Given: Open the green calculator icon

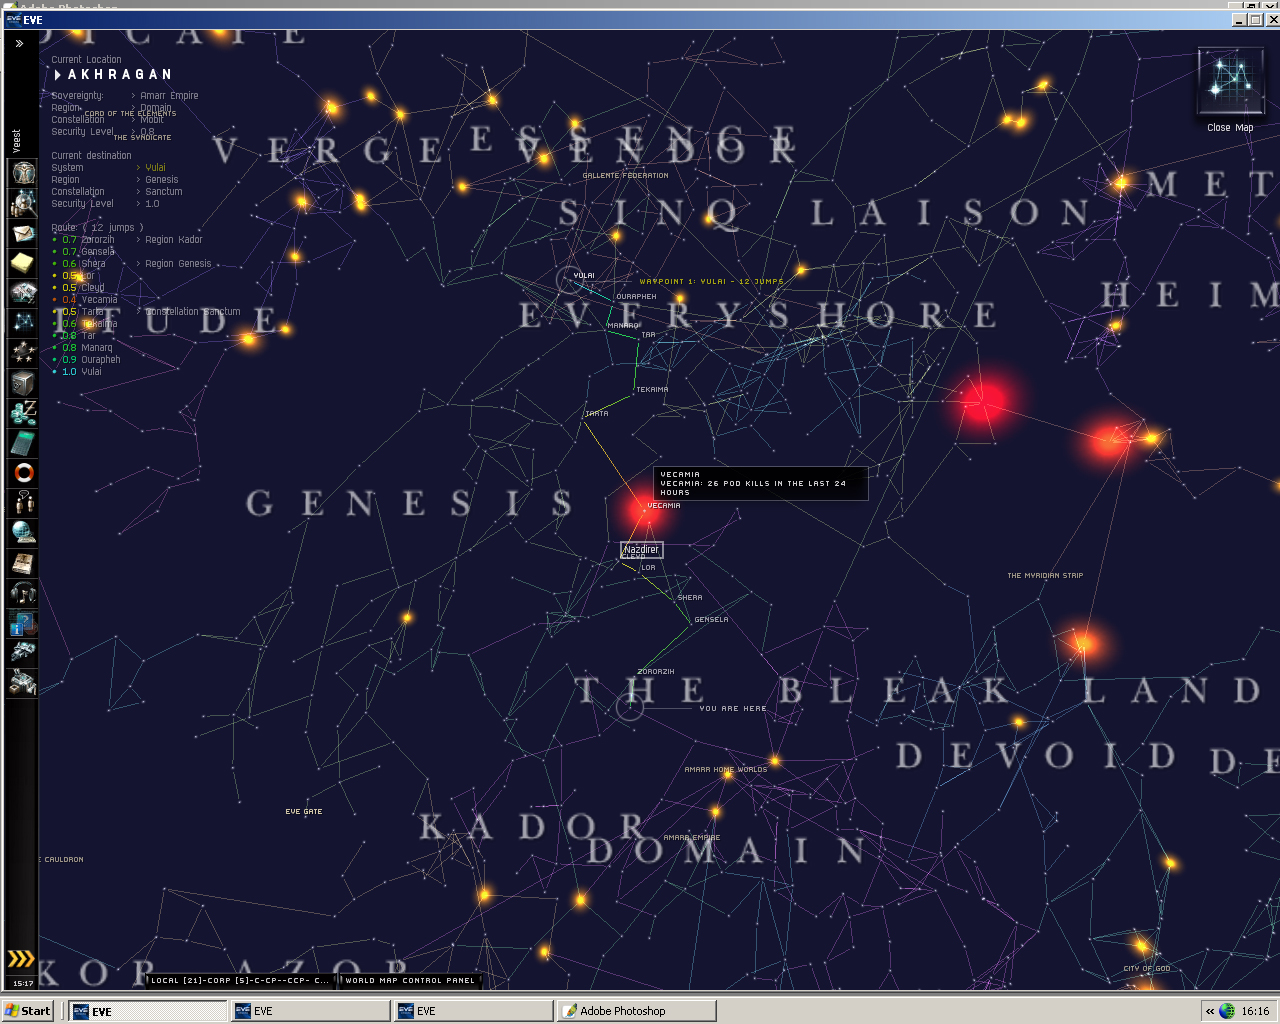Looking at the screenshot, I should 23,443.
